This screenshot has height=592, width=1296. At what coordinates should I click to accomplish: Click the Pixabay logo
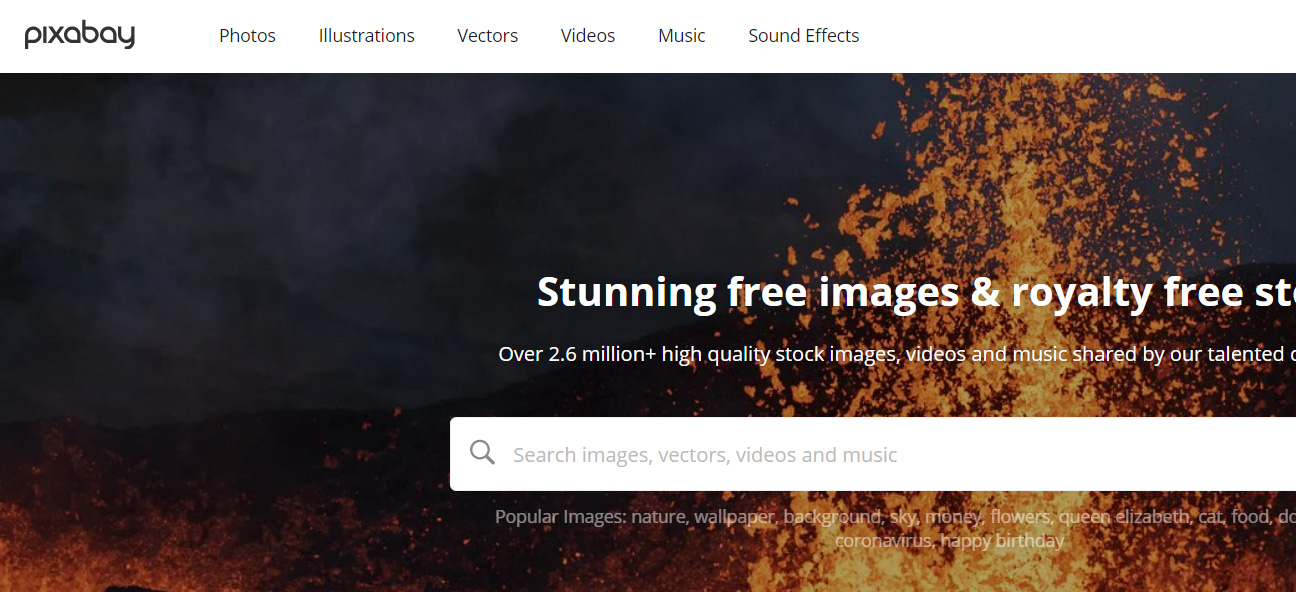click(80, 36)
